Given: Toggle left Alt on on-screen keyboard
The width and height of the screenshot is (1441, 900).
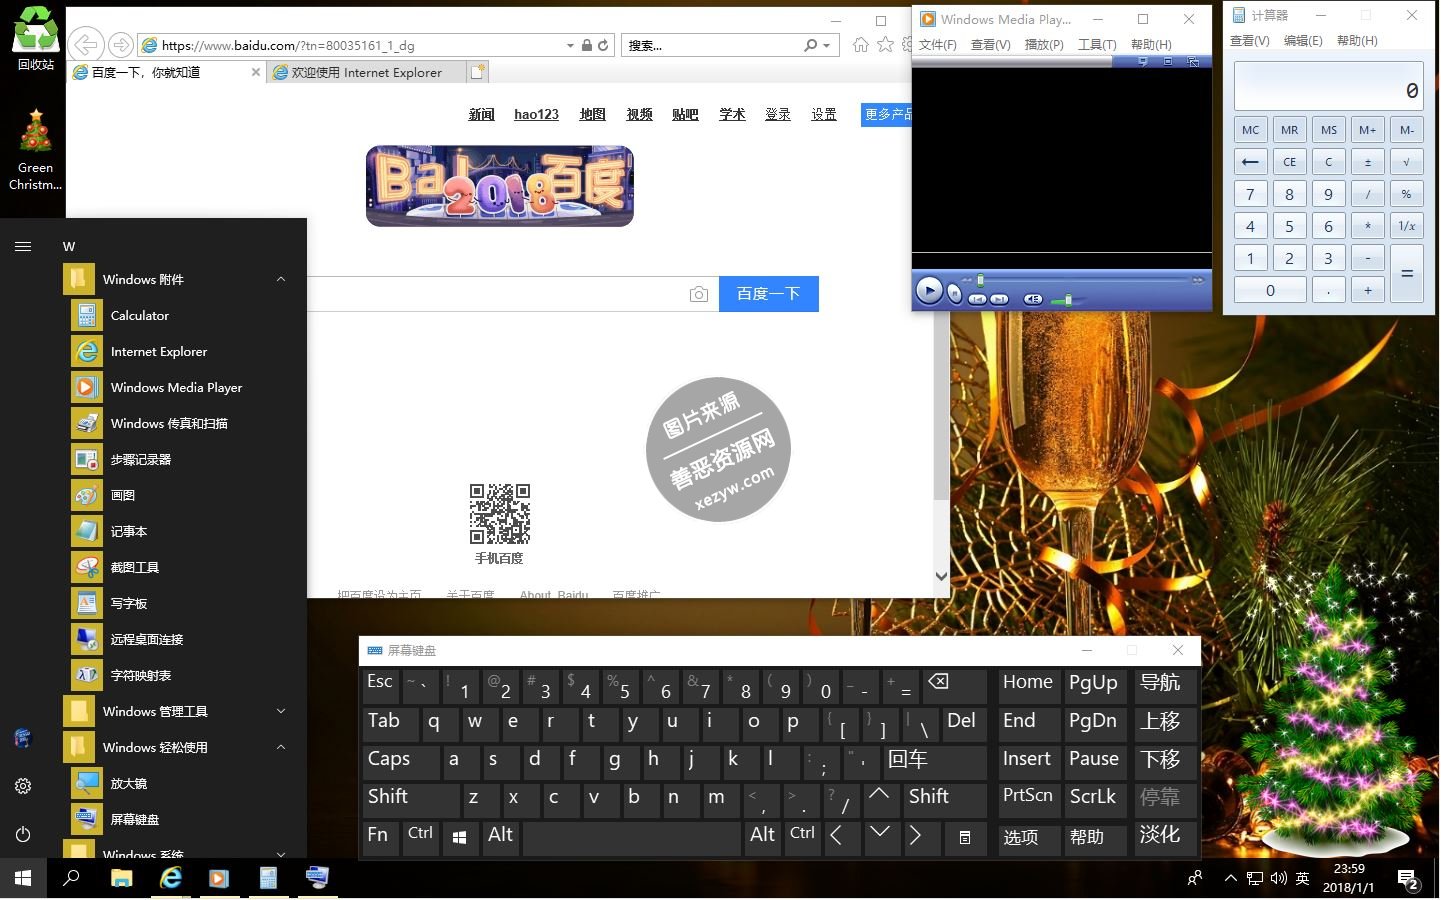Looking at the screenshot, I should click(501, 838).
